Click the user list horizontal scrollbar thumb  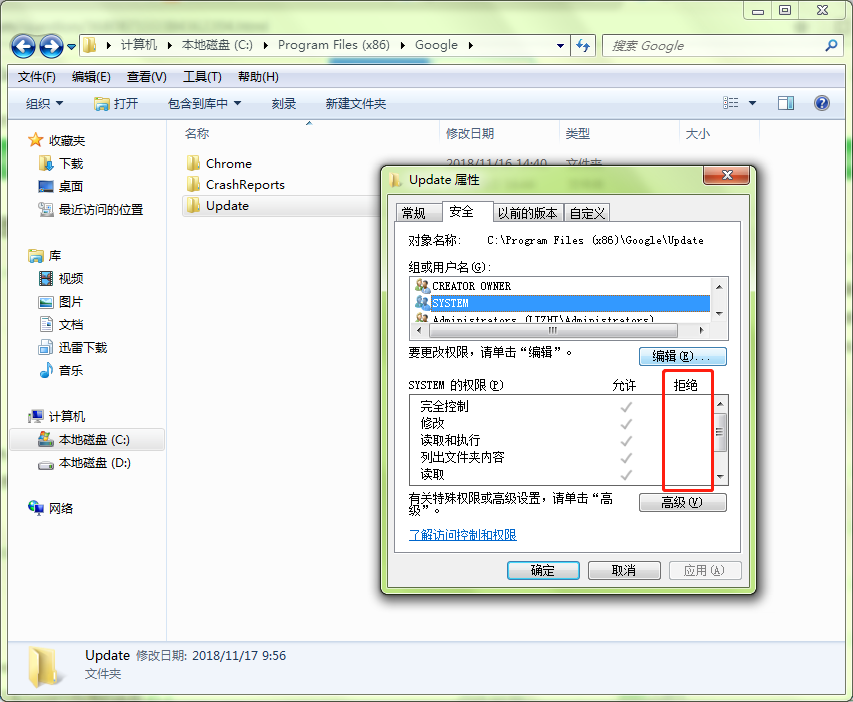click(x=553, y=330)
